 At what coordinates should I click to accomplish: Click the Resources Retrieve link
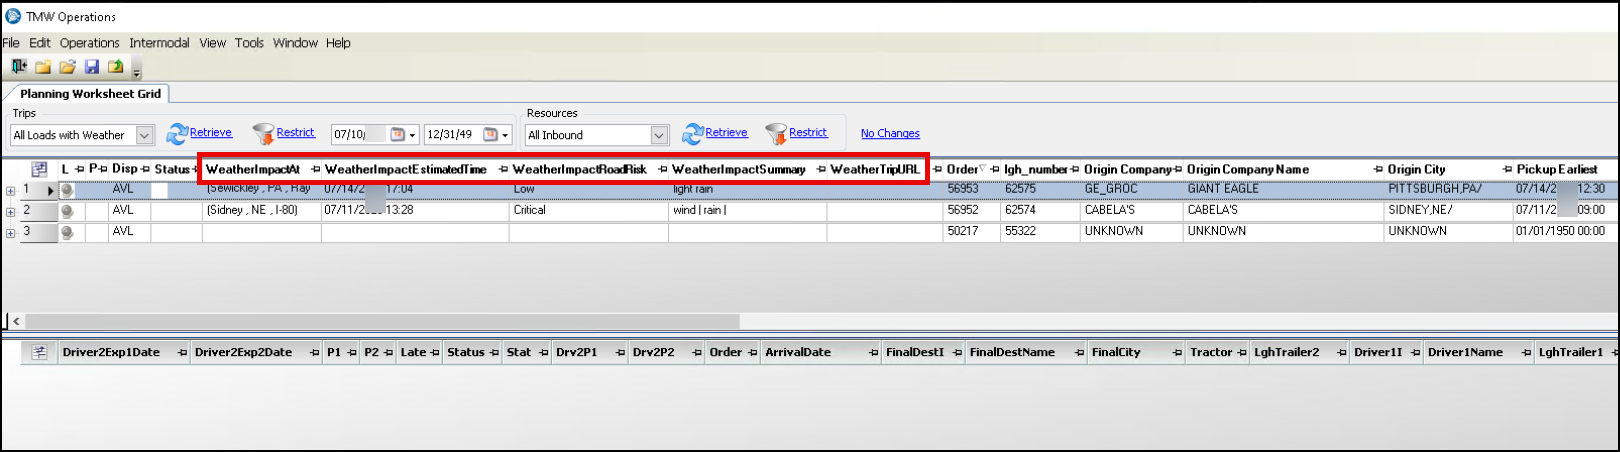(x=726, y=132)
